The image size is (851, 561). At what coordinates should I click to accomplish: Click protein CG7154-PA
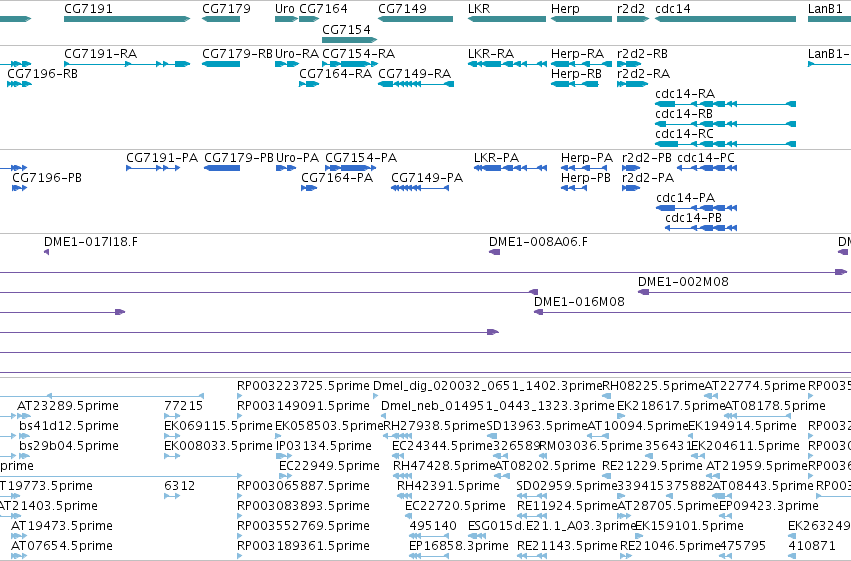click(361, 158)
